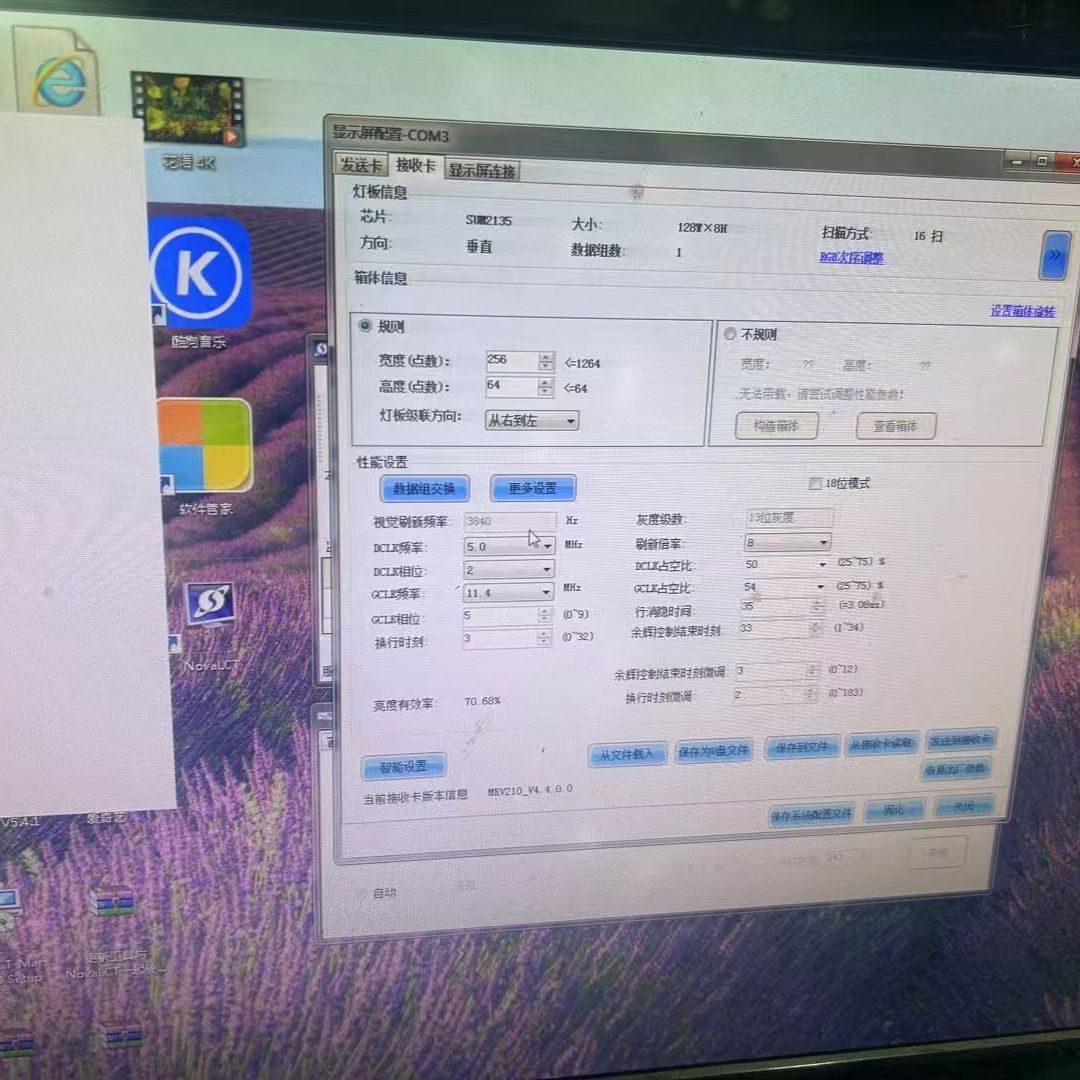Click the 数据组交换 button

(x=424, y=488)
